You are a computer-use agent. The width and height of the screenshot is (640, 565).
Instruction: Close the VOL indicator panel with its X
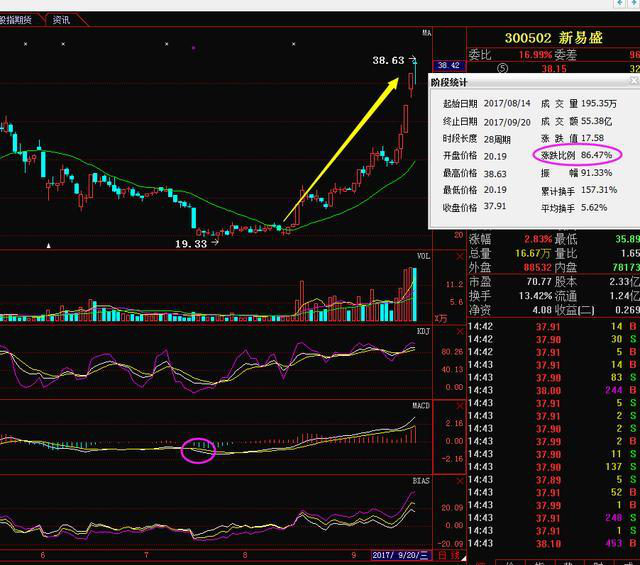click(x=460, y=256)
